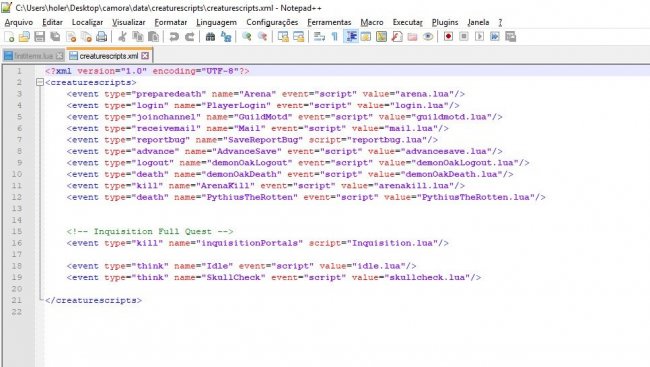650x367 pixels.
Task: Click the text "guildmotd.lua"
Action: [451, 117]
